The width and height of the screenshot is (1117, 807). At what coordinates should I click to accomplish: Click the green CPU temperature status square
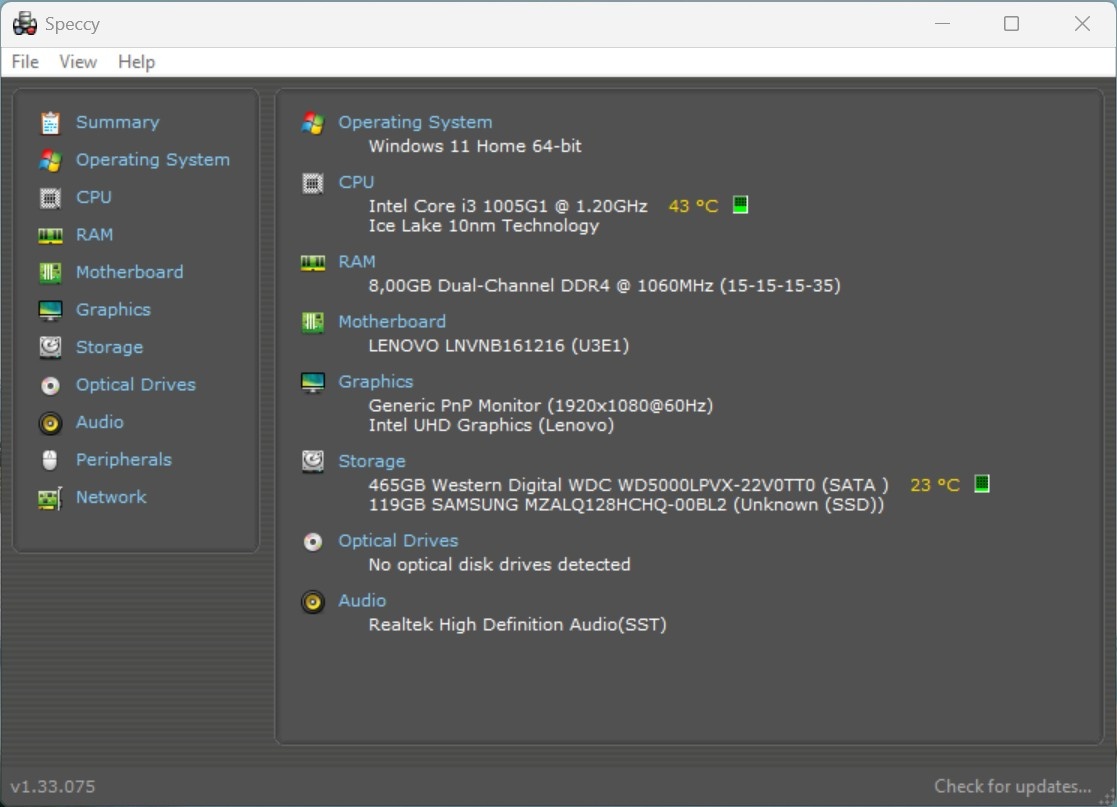click(x=740, y=204)
